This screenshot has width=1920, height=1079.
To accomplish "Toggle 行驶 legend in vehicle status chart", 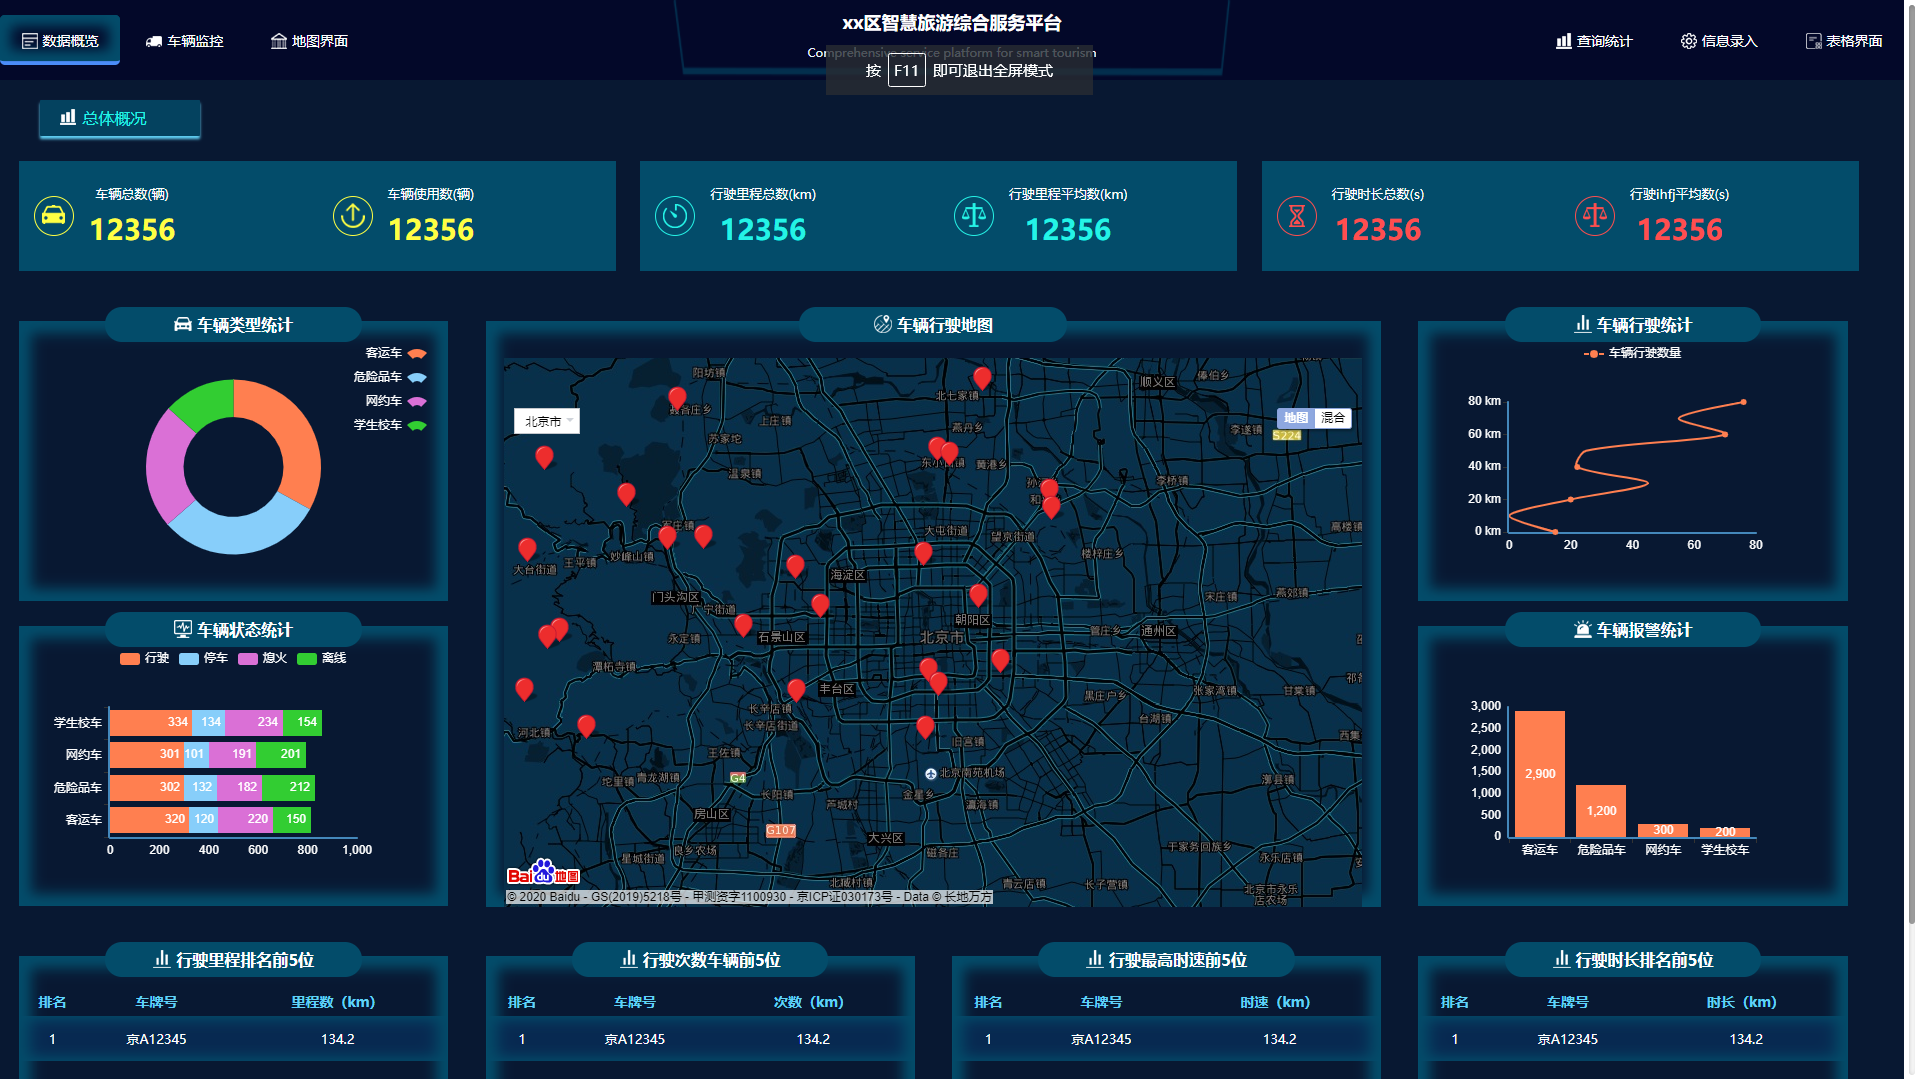I will [144, 658].
